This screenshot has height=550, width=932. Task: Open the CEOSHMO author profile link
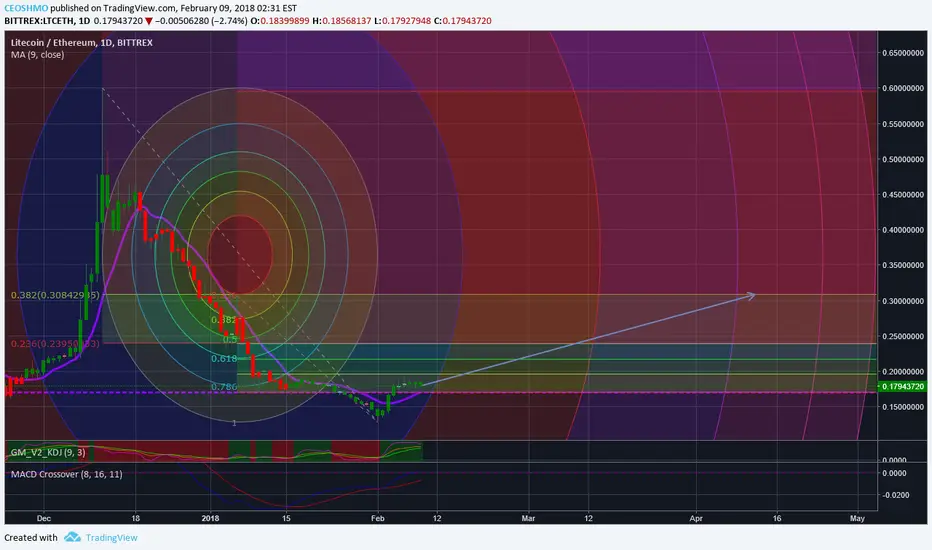click(26, 8)
